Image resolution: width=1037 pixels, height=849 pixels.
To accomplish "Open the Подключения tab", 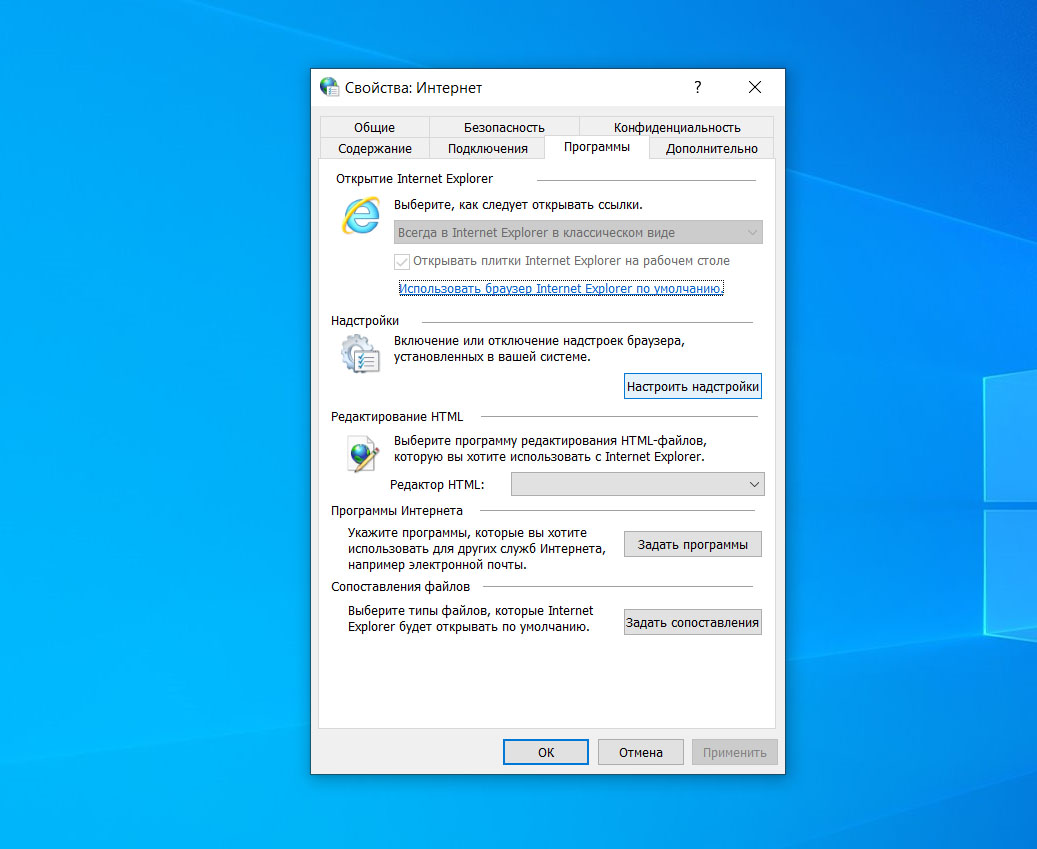I will (x=489, y=148).
